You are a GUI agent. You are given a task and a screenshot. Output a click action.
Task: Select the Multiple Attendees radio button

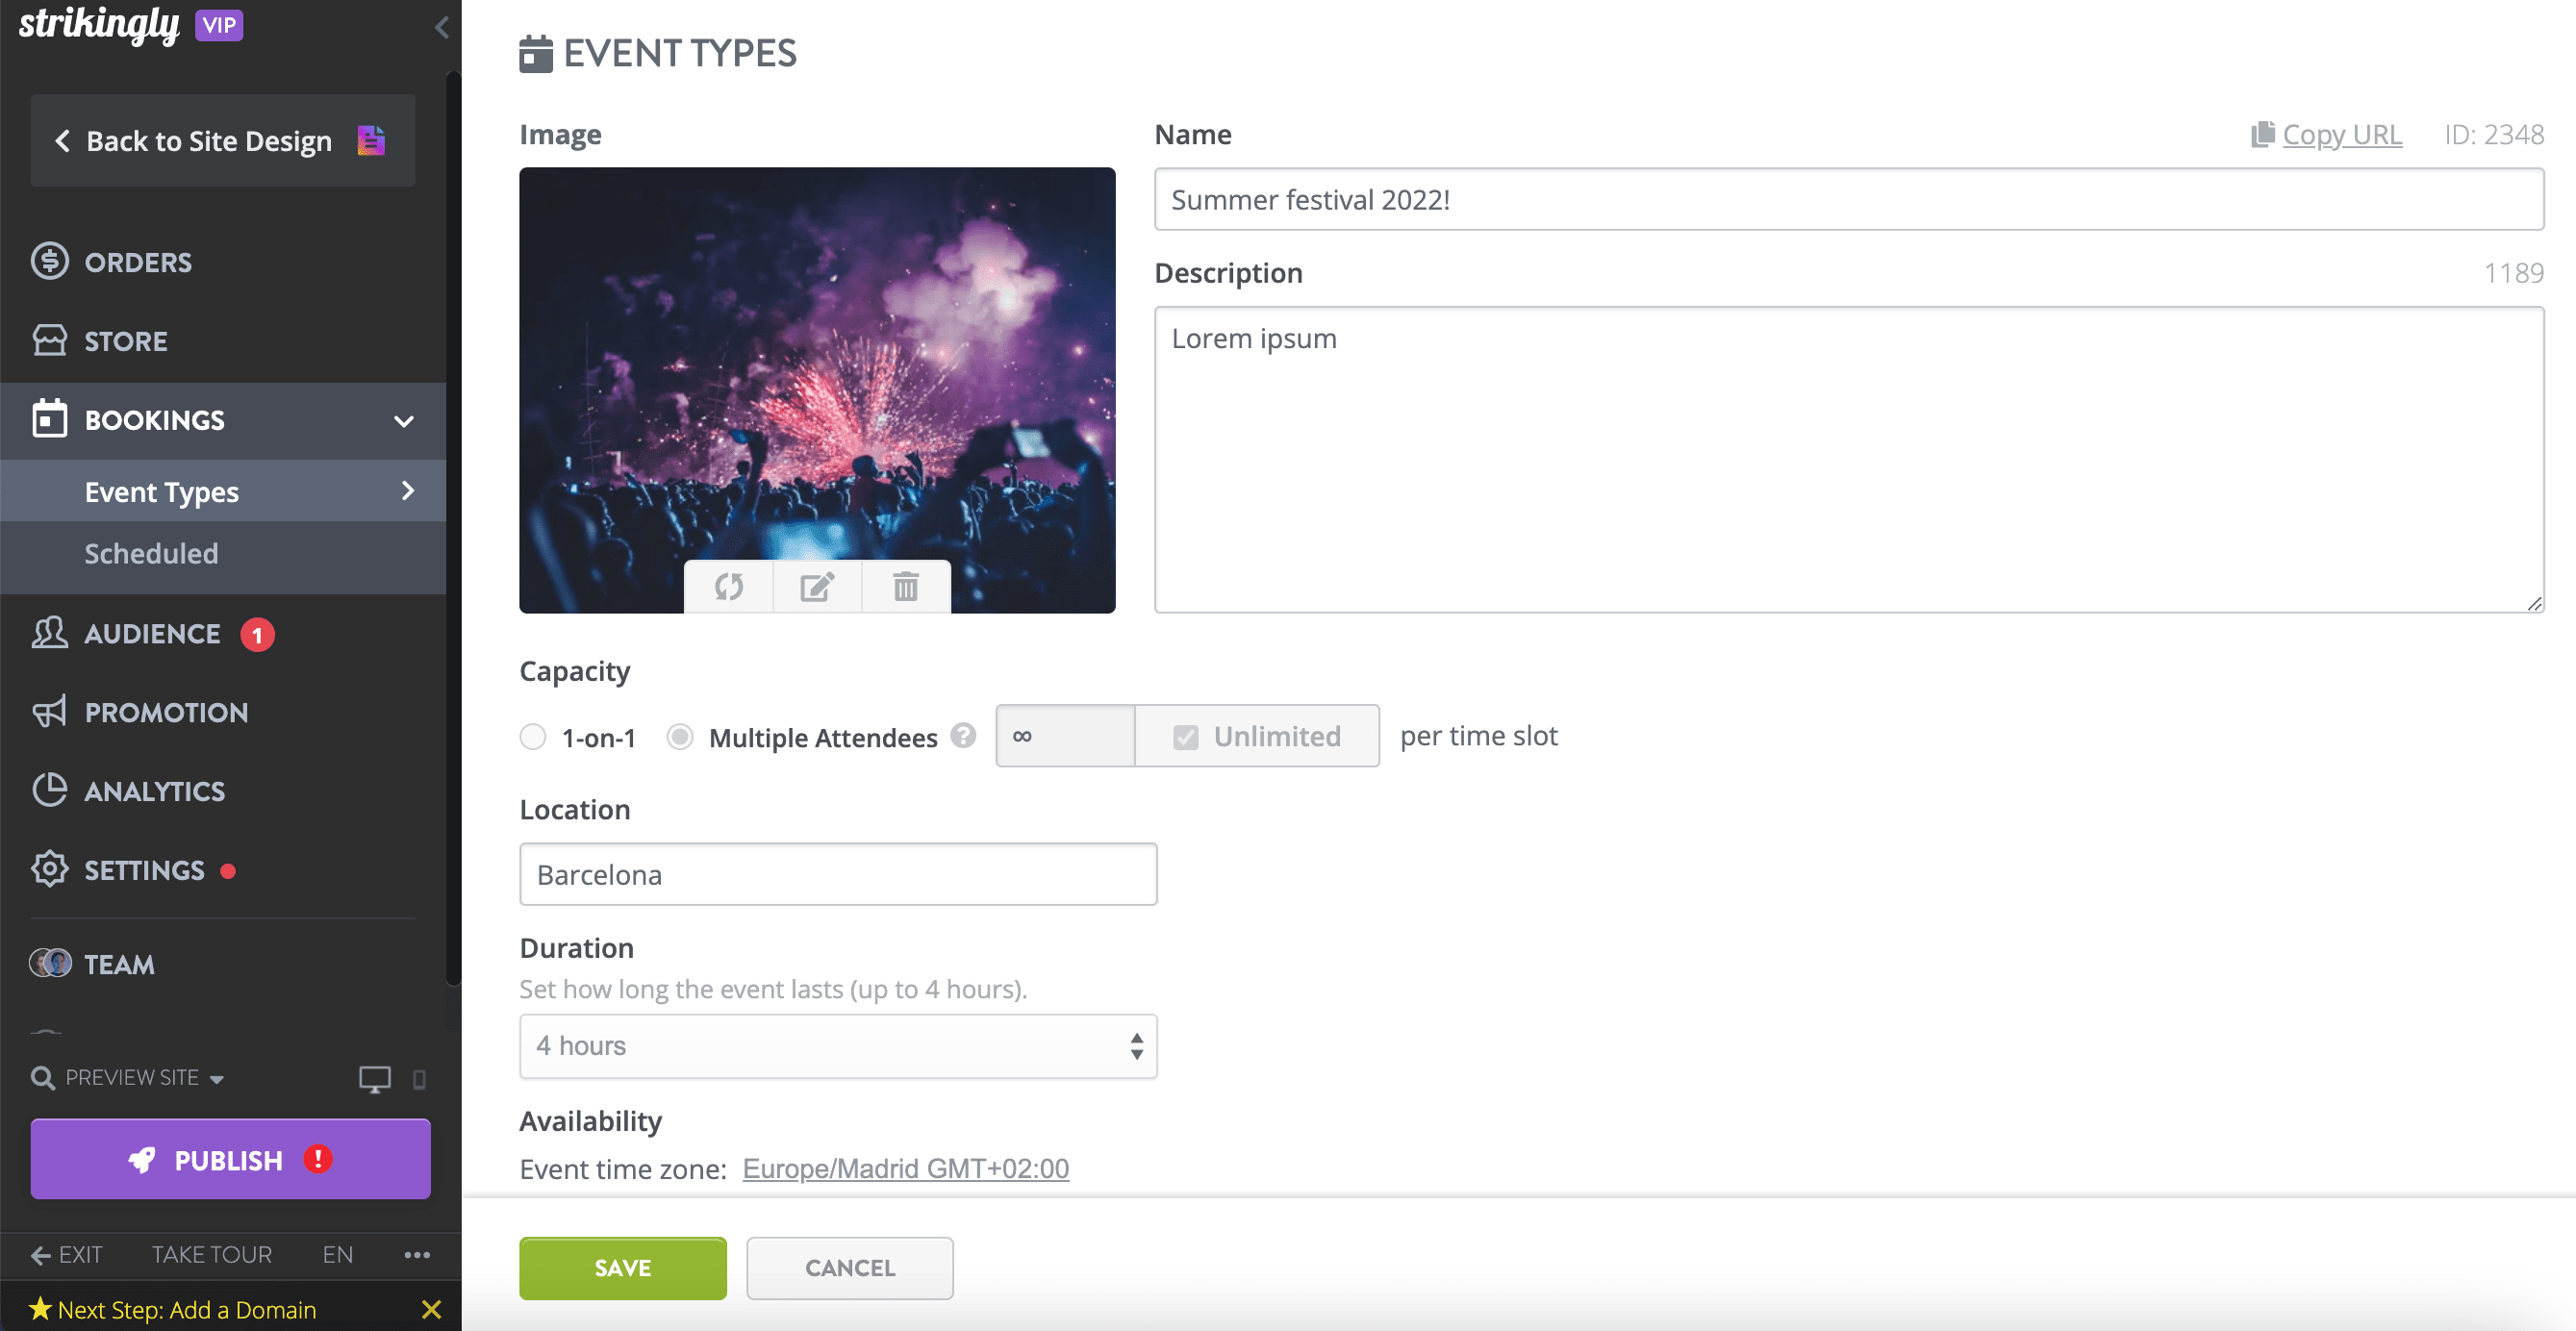pyautogui.click(x=680, y=737)
